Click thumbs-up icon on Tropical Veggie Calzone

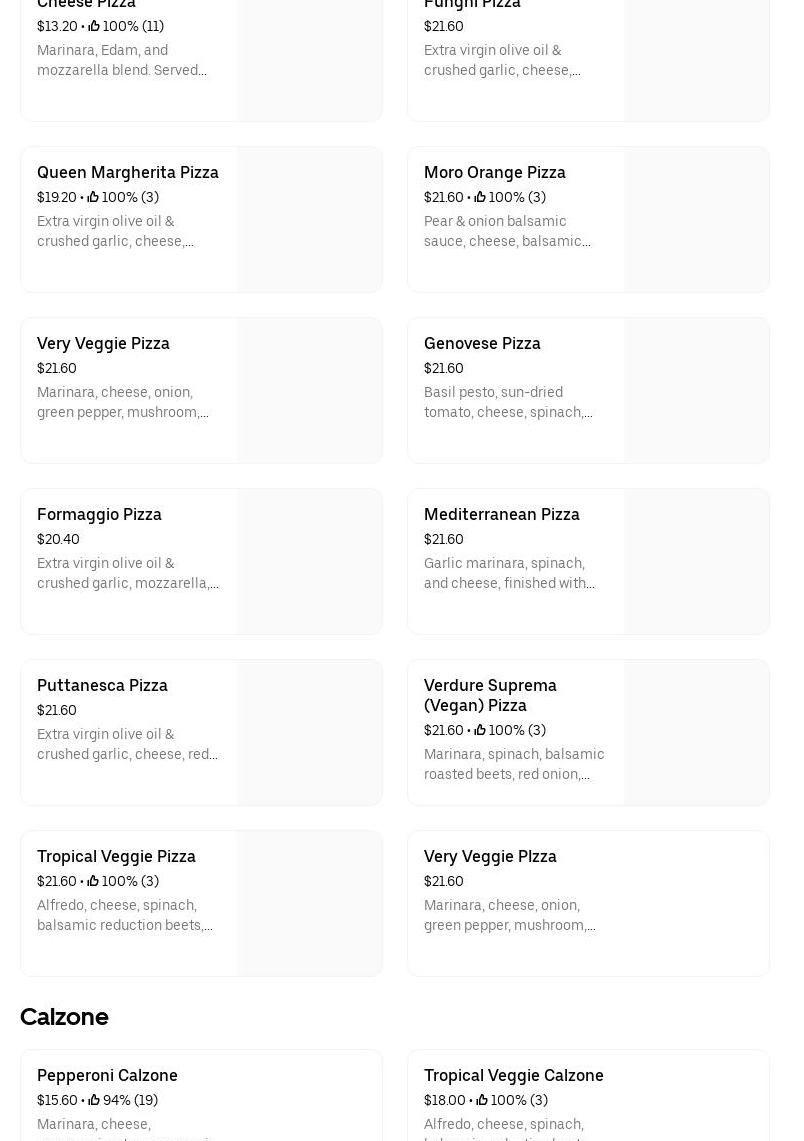(x=482, y=1100)
